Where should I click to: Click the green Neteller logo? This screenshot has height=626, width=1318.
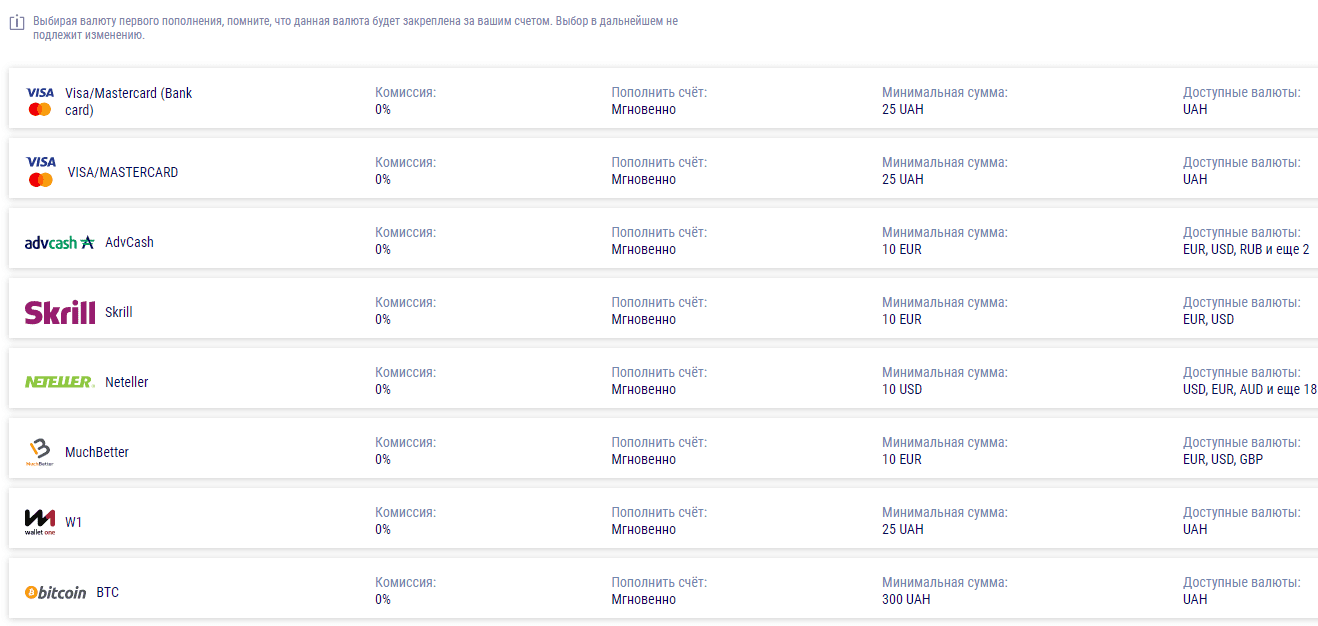pyautogui.click(x=59, y=382)
